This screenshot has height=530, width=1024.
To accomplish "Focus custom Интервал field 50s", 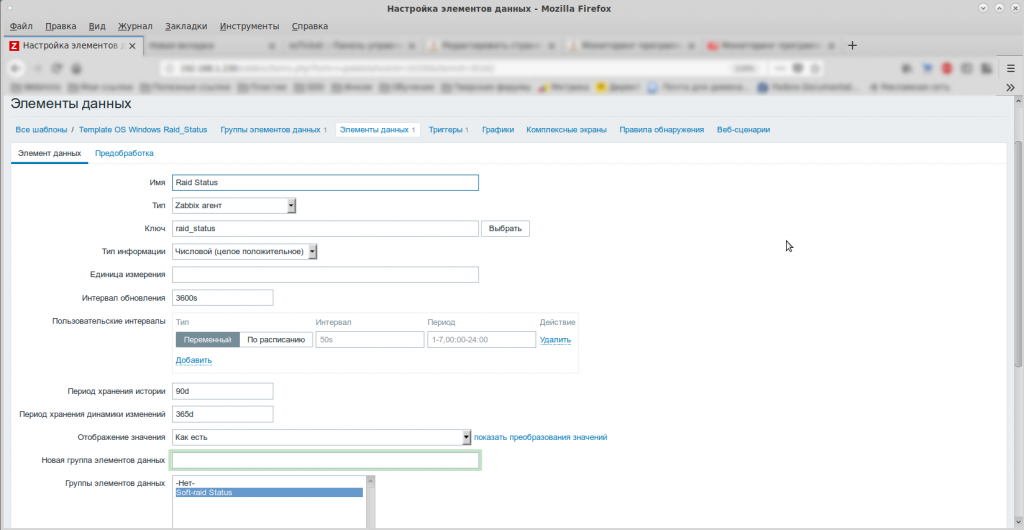I will click(370, 339).
